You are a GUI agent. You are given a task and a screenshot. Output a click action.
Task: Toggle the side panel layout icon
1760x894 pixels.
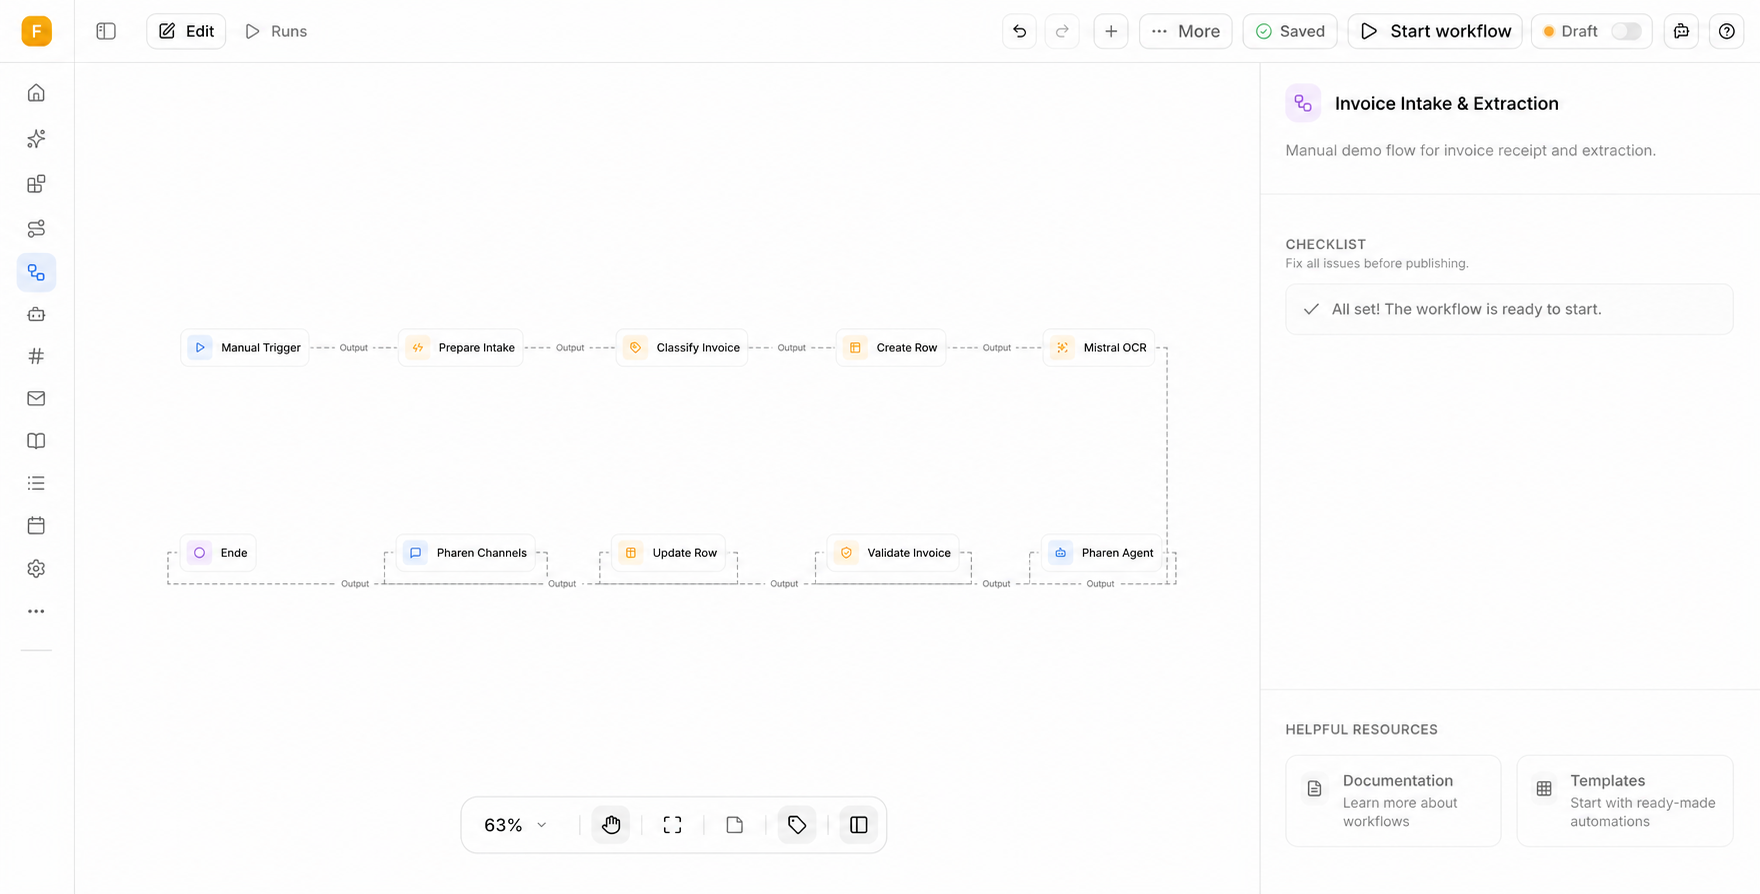point(859,825)
